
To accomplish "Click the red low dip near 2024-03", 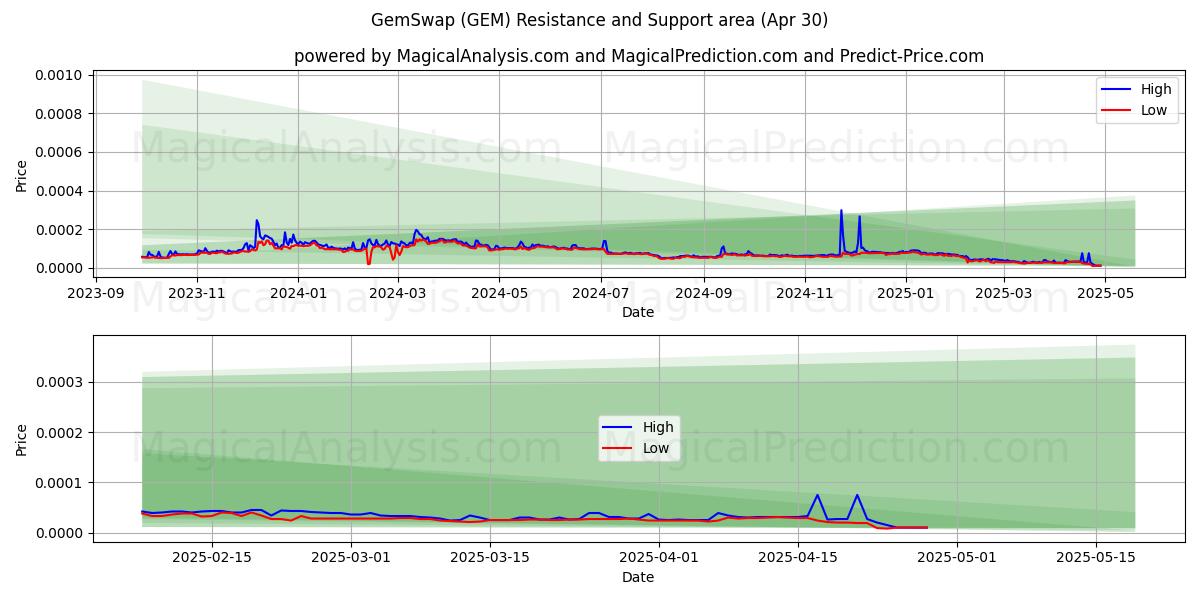I will pyautogui.click(x=368, y=262).
